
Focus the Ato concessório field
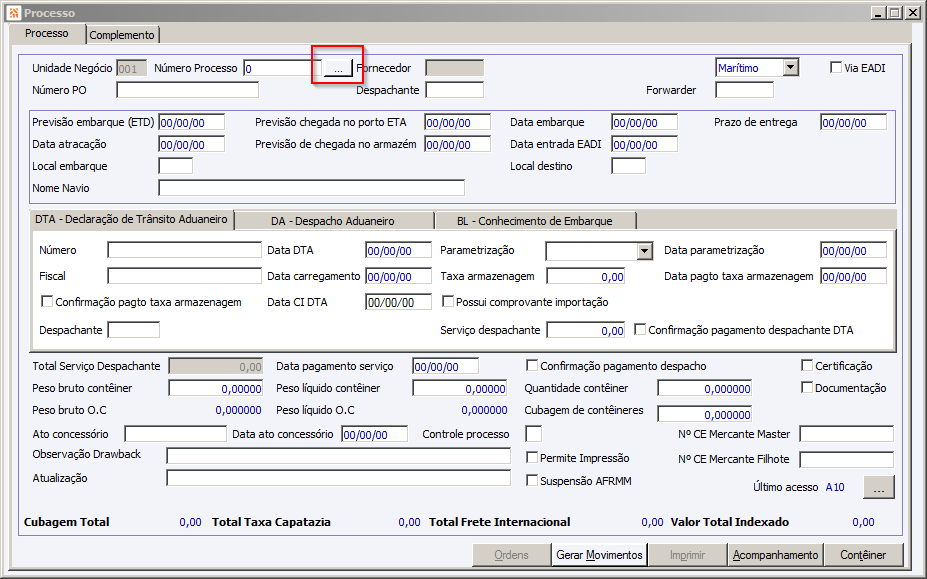176,434
